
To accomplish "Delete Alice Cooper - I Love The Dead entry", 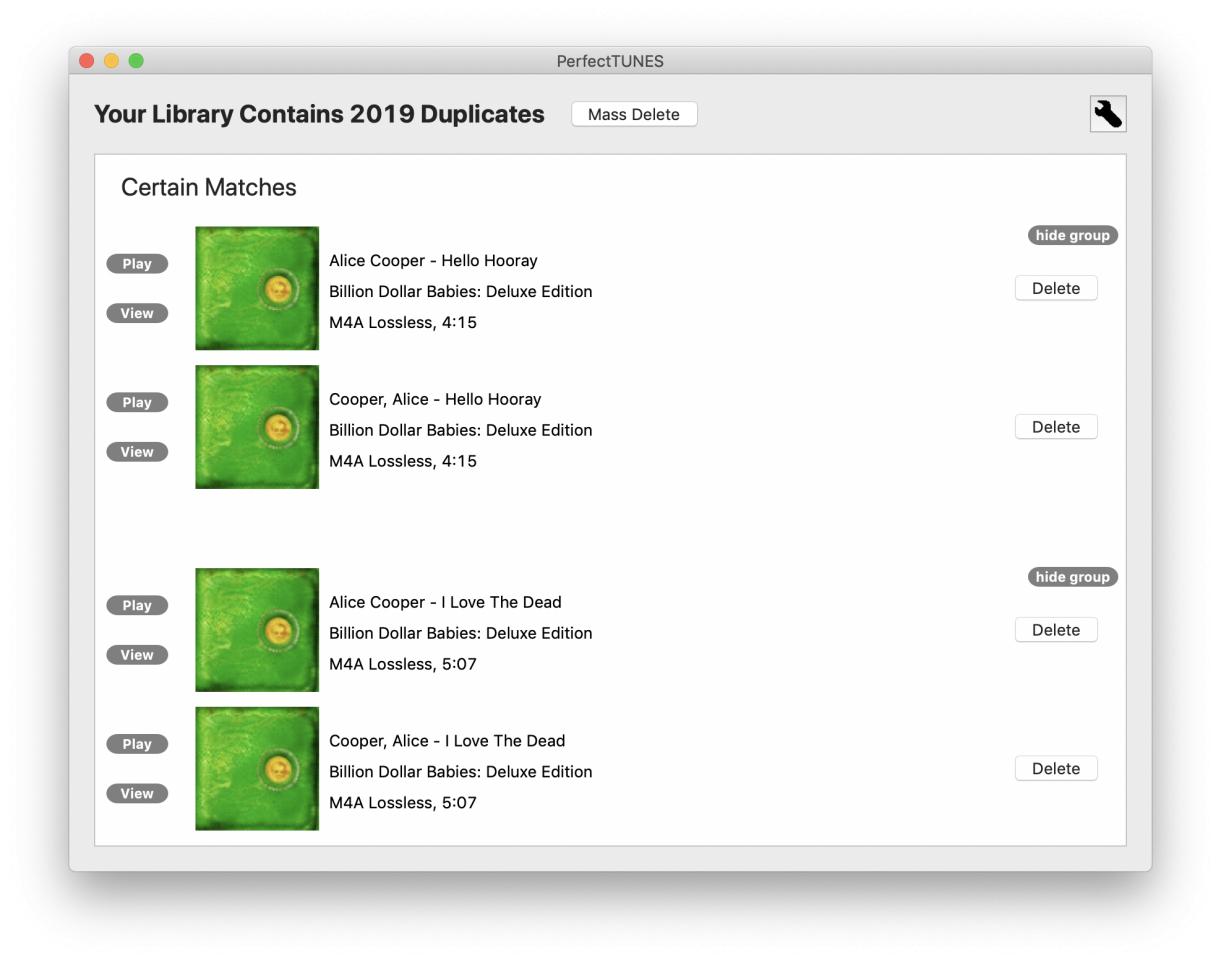I will [x=1055, y=630].
